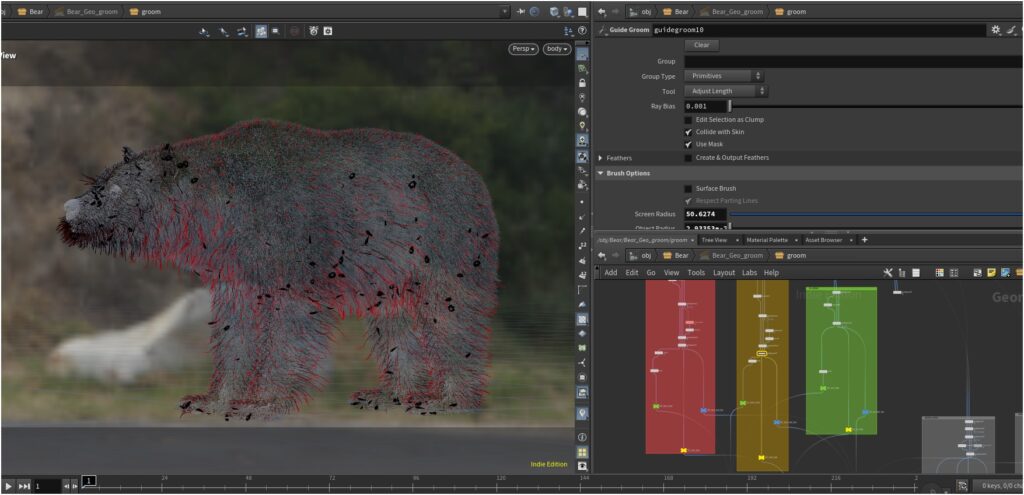The image size is (1024, 495).
Task: Click the Screen Radius value field
Action: [x=705, y=214]
